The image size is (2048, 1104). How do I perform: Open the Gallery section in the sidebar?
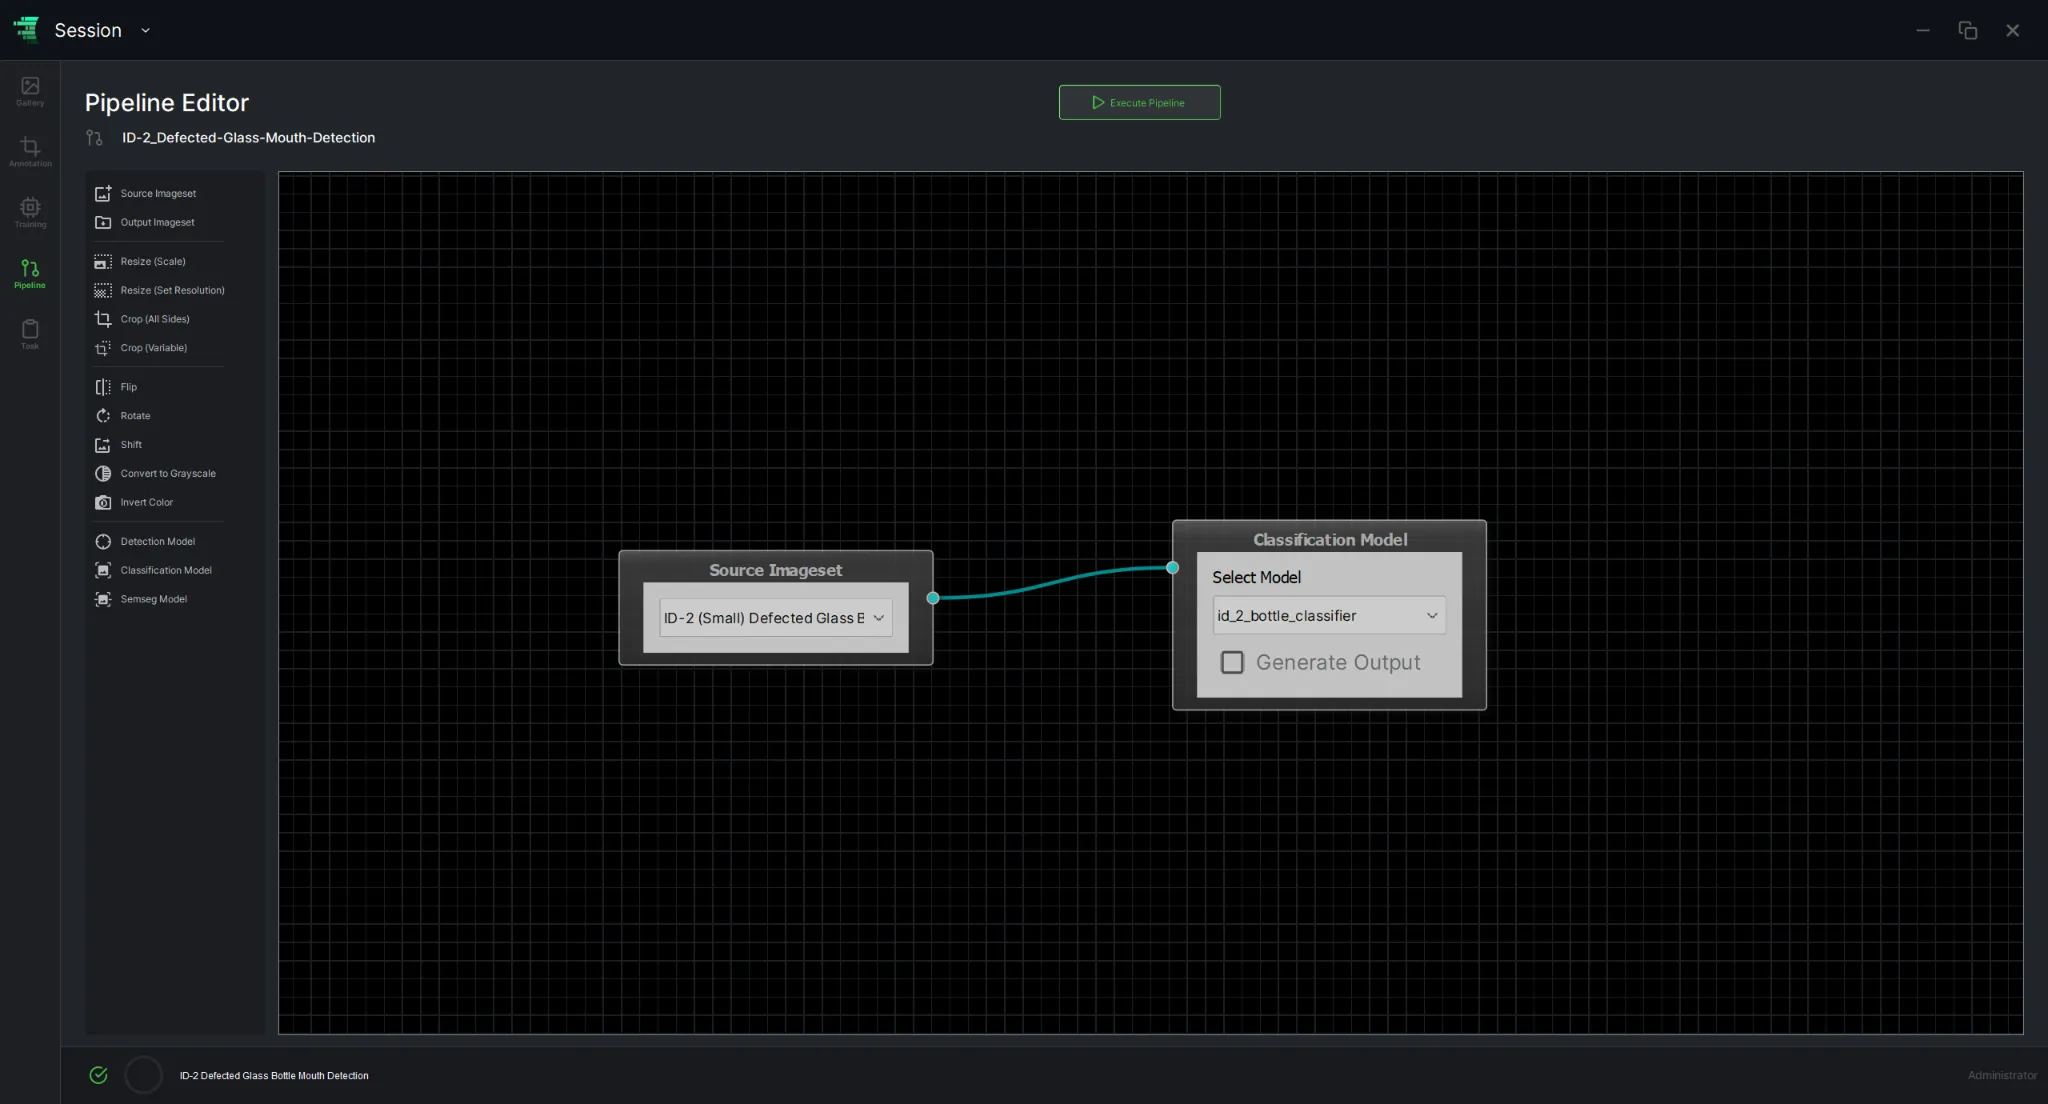pyautogui.click(x=30, y=91)
